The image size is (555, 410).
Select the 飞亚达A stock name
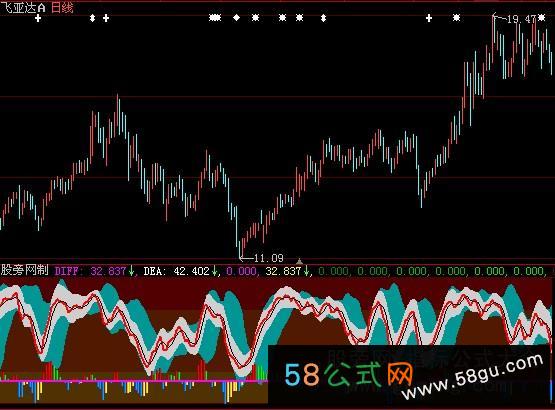[x=23, y=7]
